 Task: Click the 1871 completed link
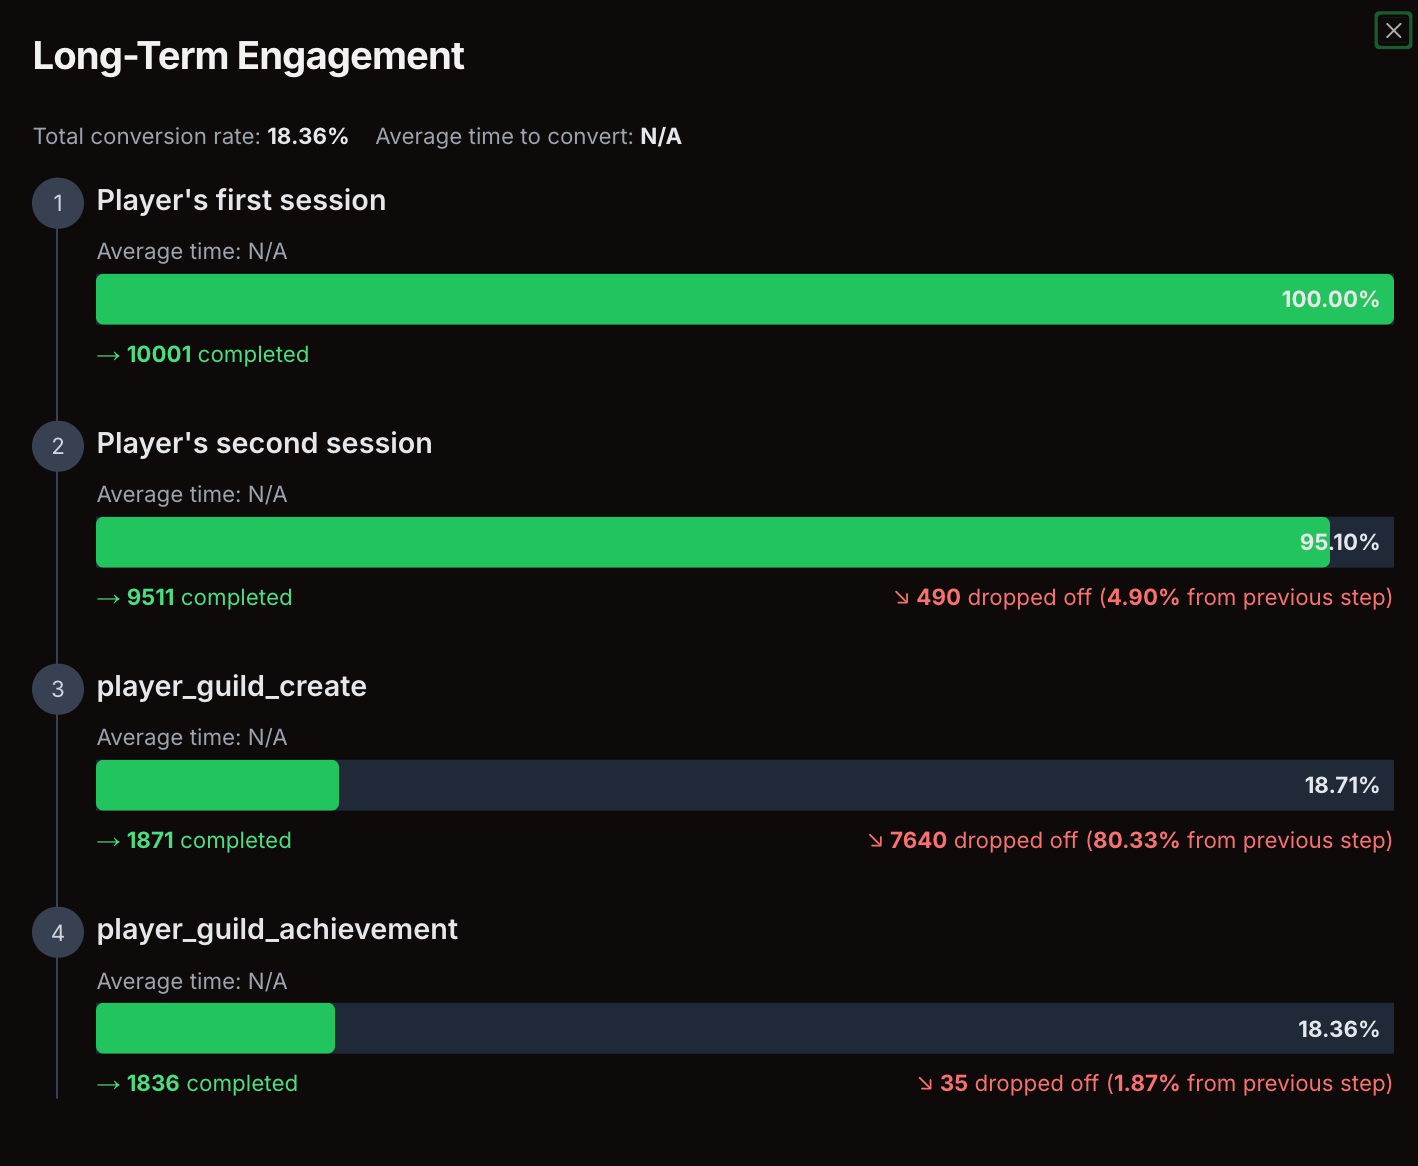pos(209,841)
